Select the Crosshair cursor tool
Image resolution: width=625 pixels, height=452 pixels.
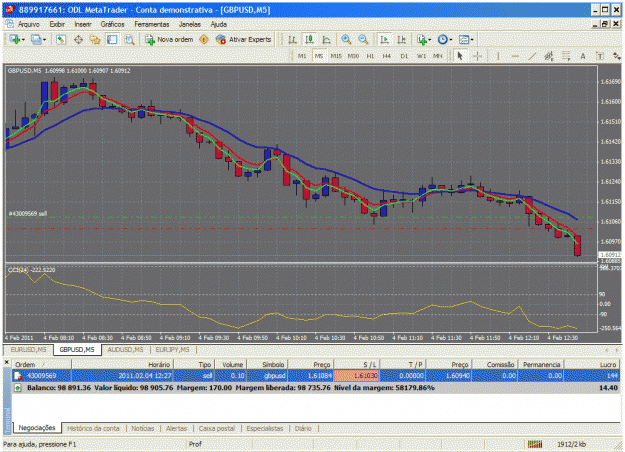click(477, 56)
